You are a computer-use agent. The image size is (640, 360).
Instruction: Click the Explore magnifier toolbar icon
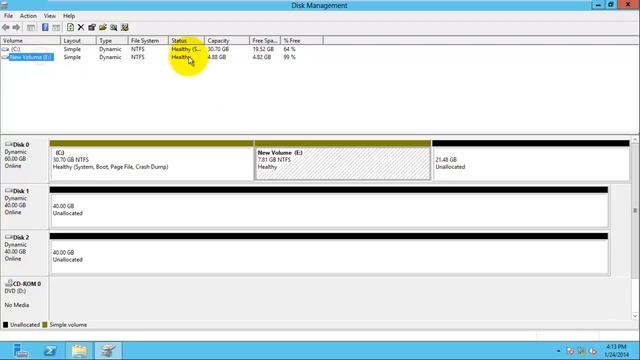113,27
